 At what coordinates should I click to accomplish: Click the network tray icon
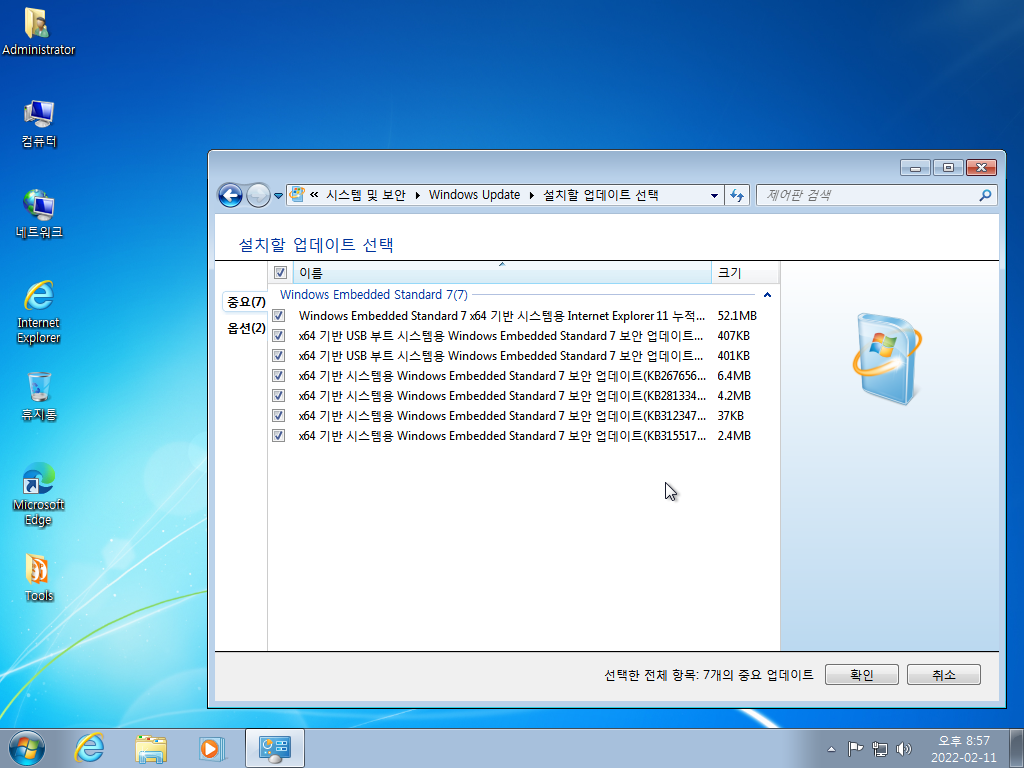point(880,748)
